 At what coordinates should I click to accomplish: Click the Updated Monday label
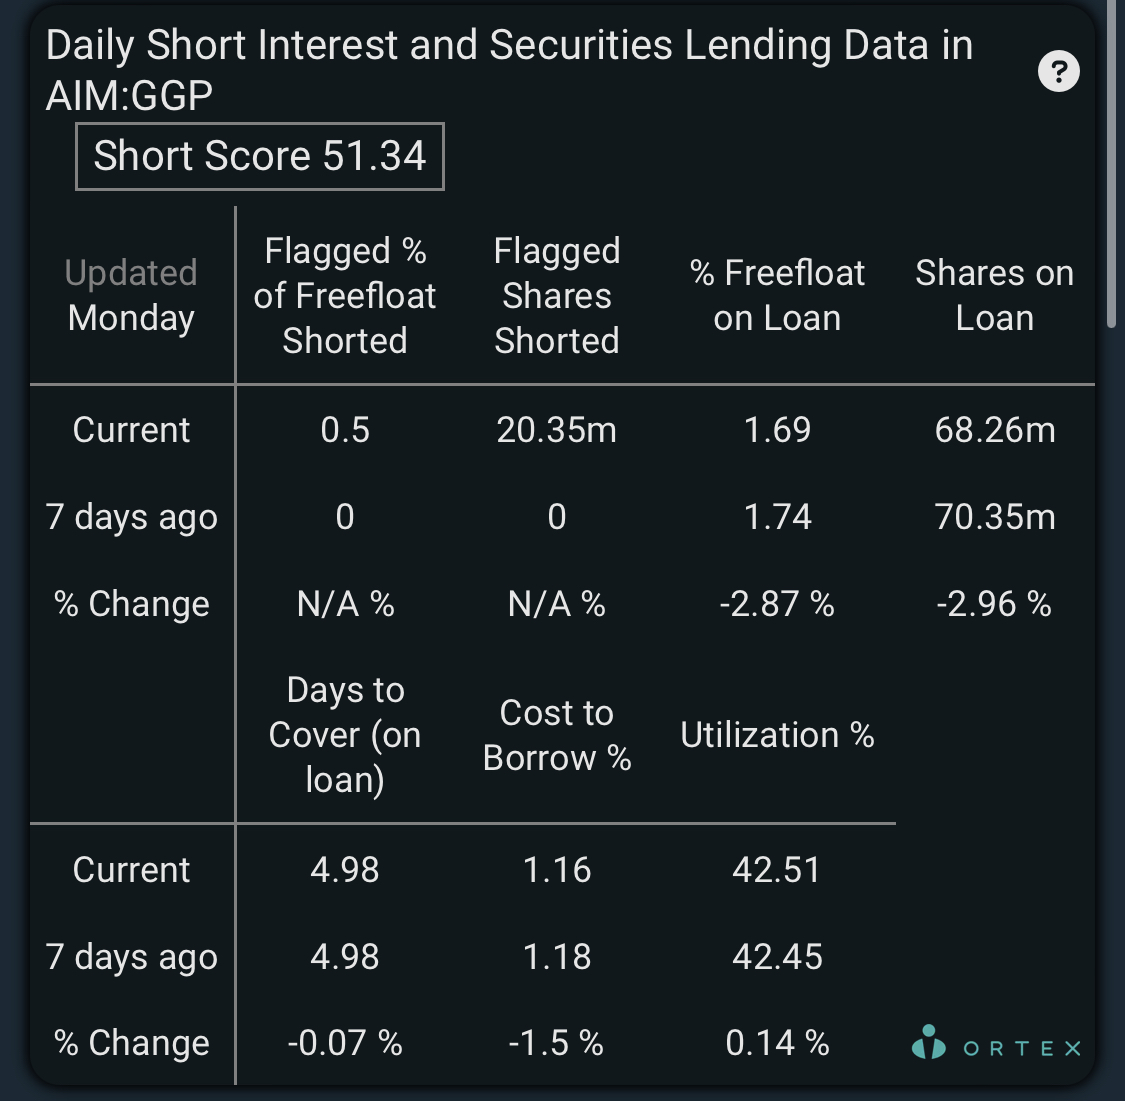pyautogui.click(x=131, y=296)
